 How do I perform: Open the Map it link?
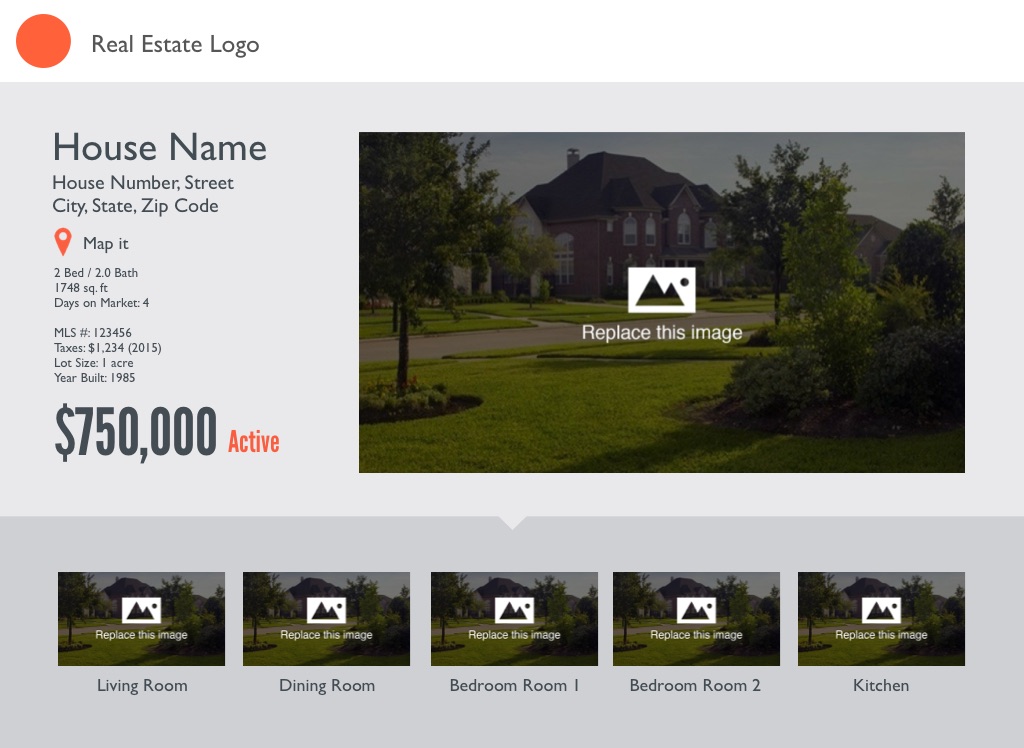[x=105, y=244]
